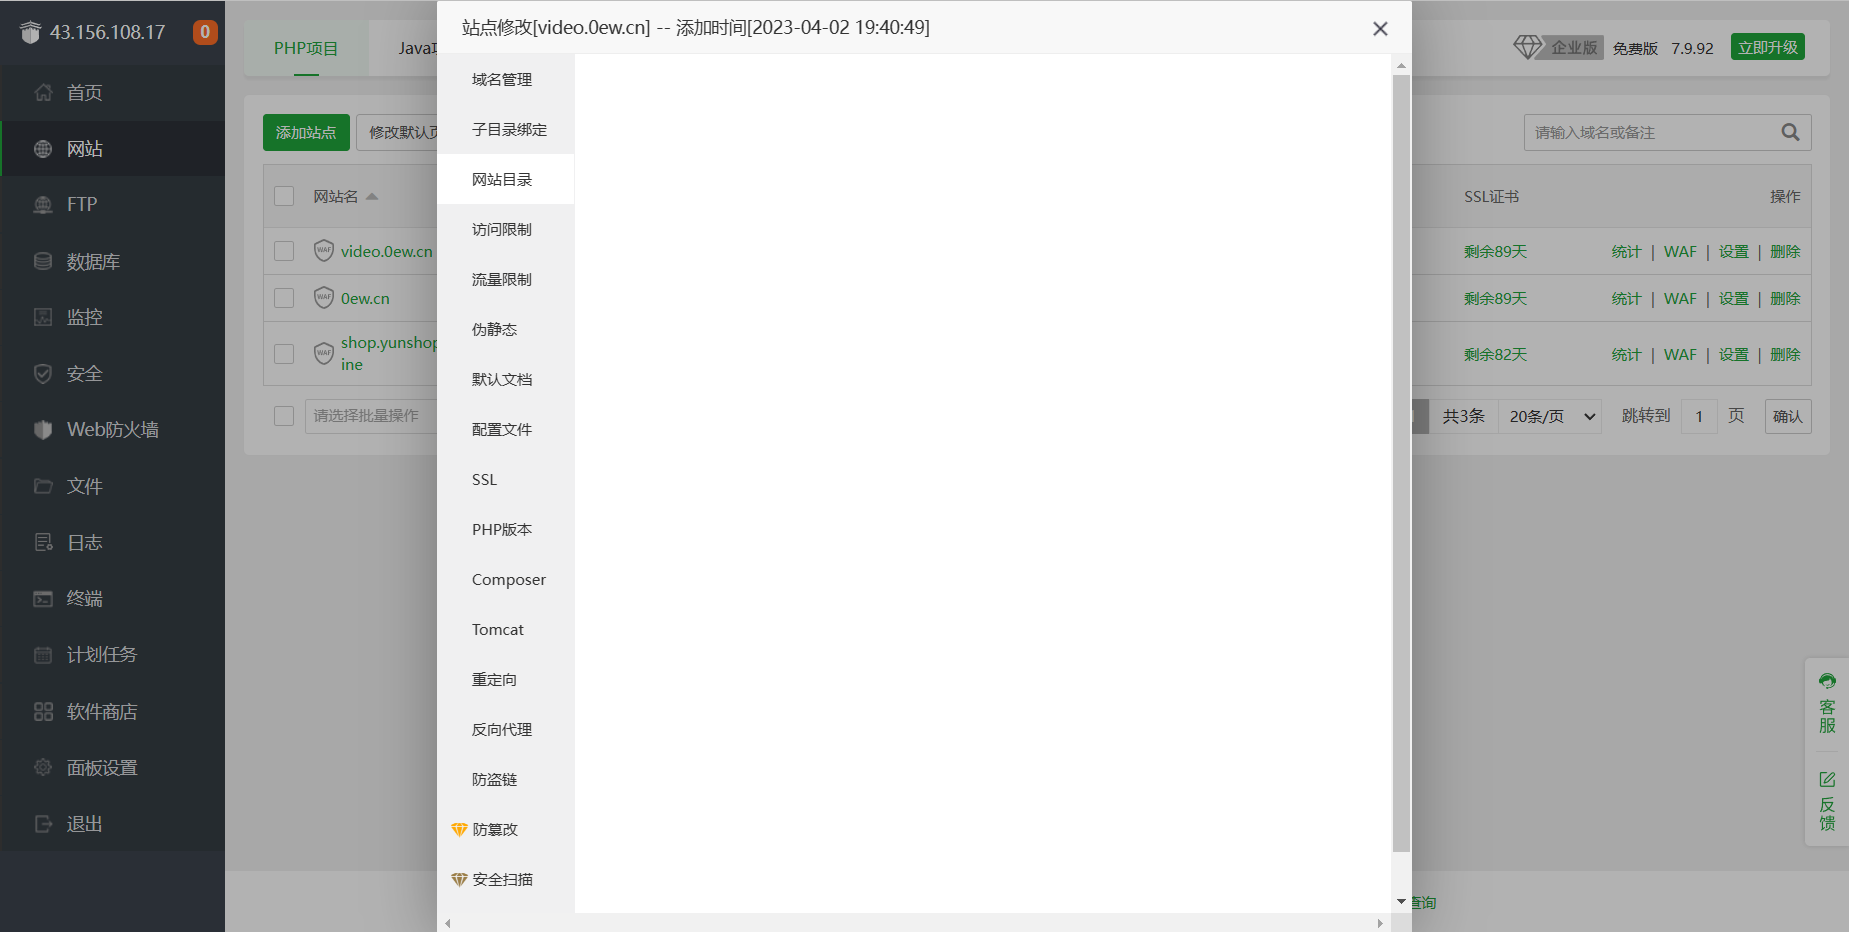Click the green 立即升级 button
This screenshot has height=932, width=1849.
[1768, 47]
